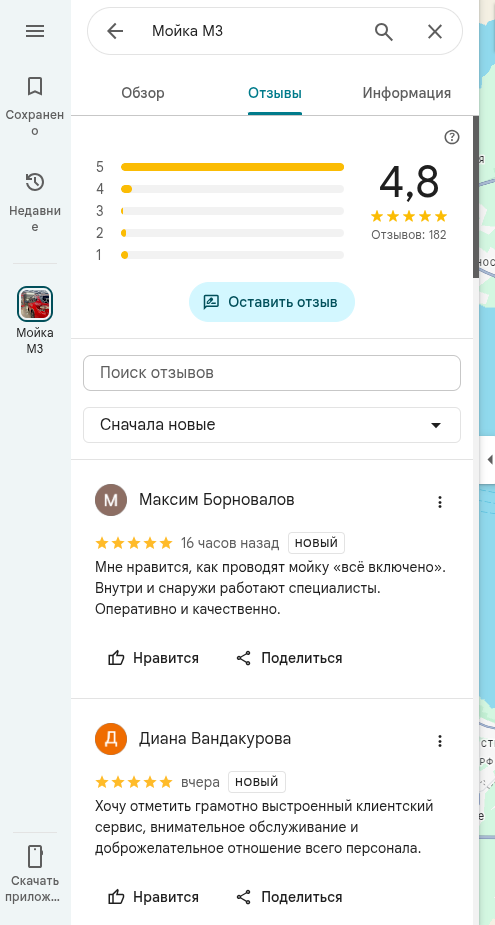
Task: Clear search with the X icon
Action: point(435,31)
